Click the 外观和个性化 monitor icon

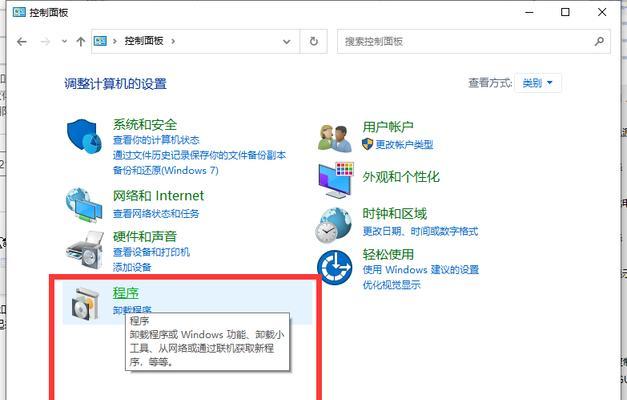point(336,180)
